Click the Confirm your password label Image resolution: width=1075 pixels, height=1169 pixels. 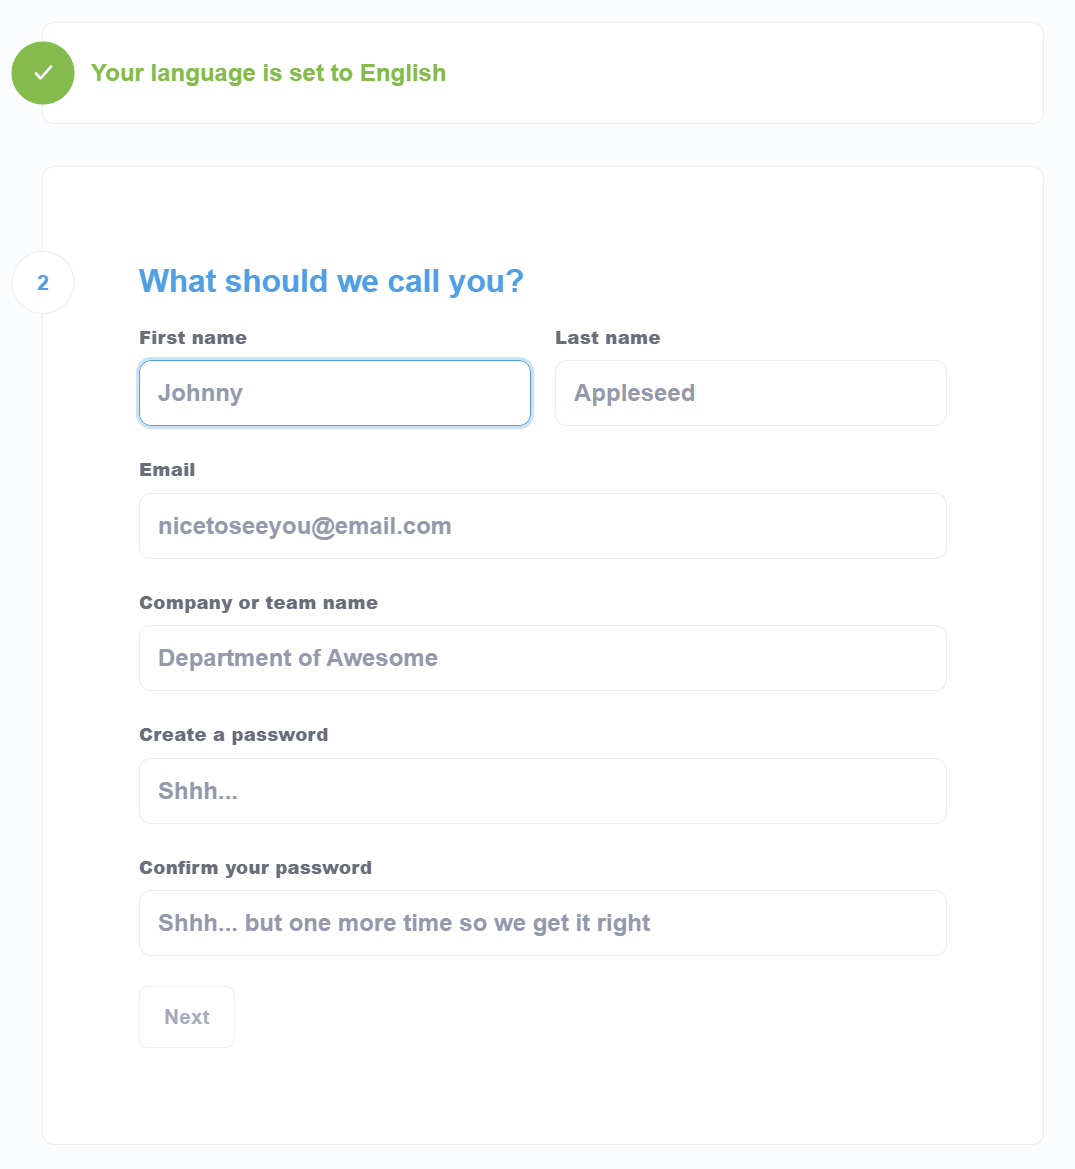(255, 868)
